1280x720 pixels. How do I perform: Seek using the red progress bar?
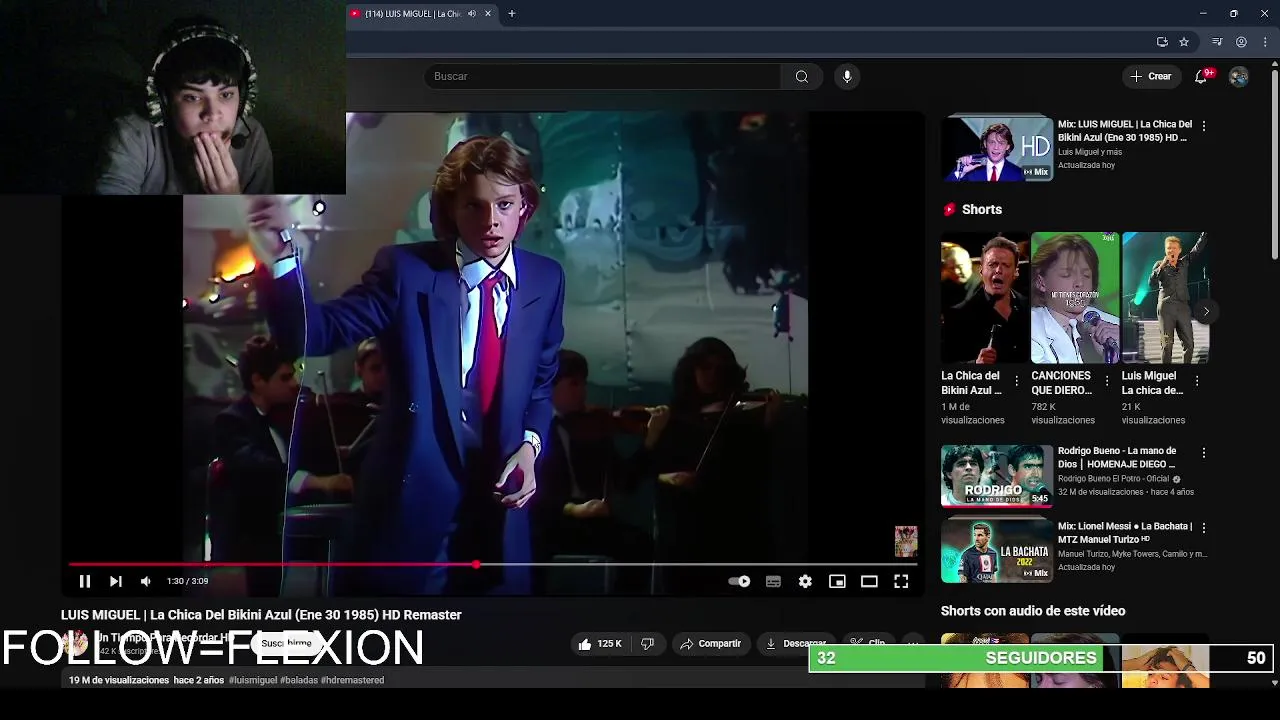click(x=493, y=565)
